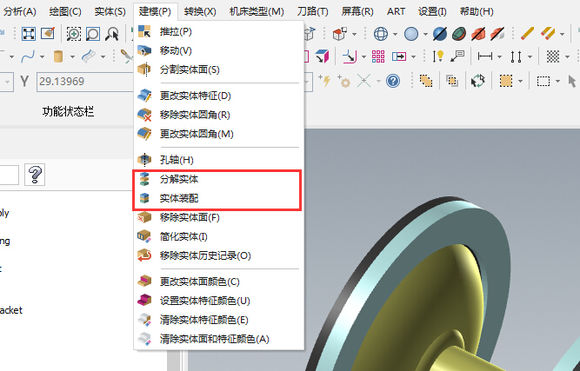
Task: Choose 实体装配 menu entry
Action: pos(218,198)
